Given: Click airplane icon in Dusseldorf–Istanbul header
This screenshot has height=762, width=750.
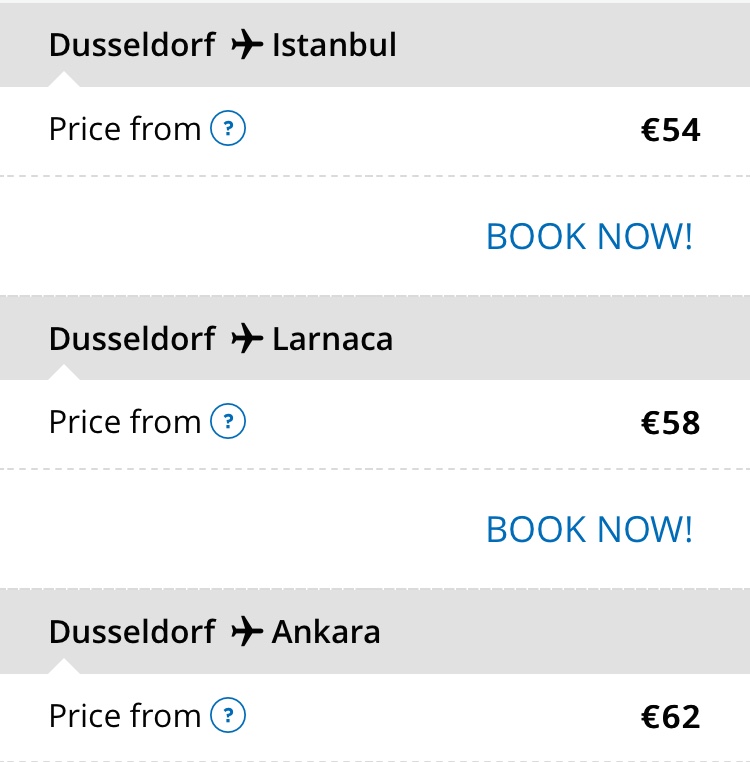Looking at the screenshot, I should pos(245,45).
